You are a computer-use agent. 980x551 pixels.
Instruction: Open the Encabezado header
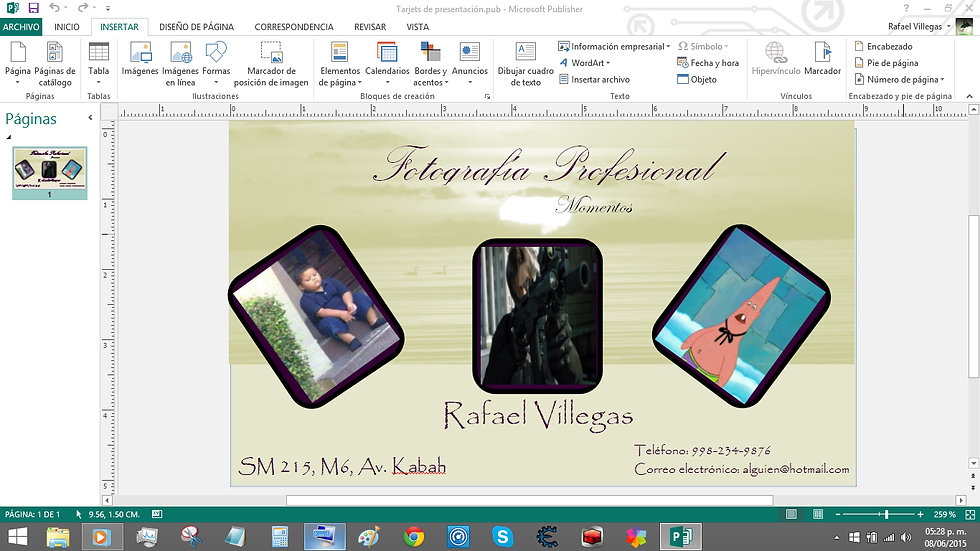[x=883, y=46]
